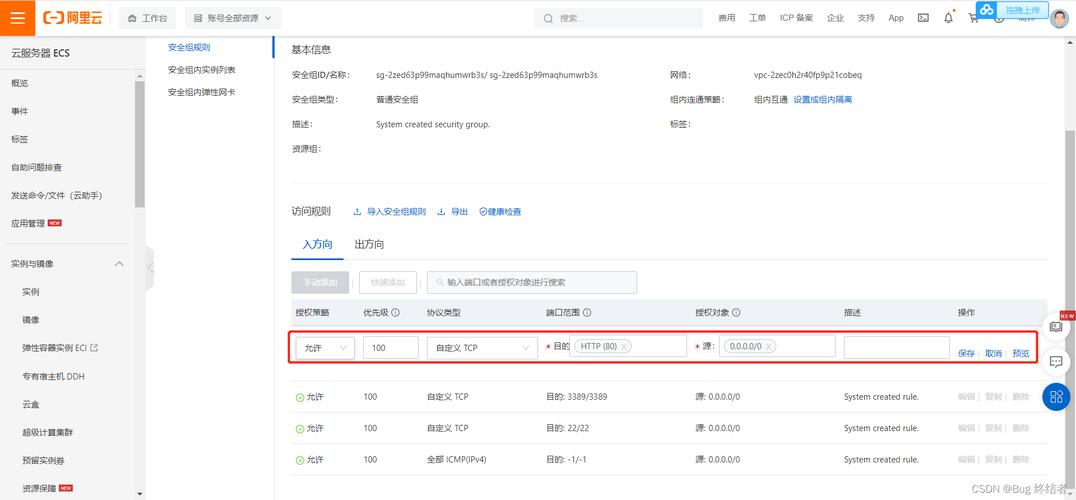Open 预留实例券 in the sidebar
The image size is (1076, 500).
[x=43, y=460]
